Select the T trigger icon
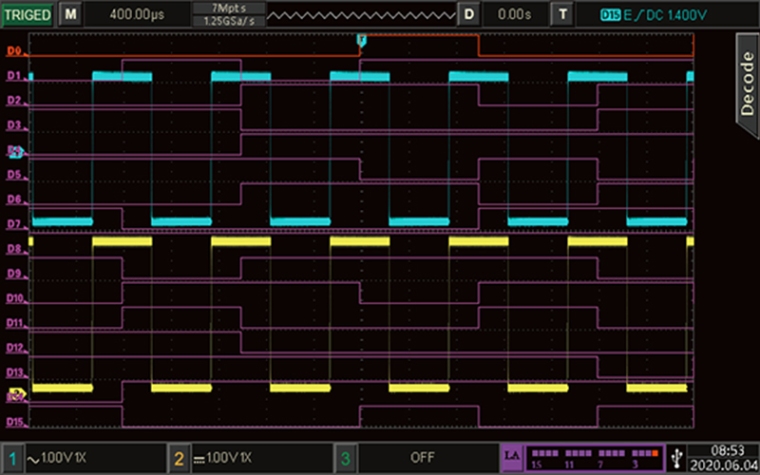 tap(564, 15)
